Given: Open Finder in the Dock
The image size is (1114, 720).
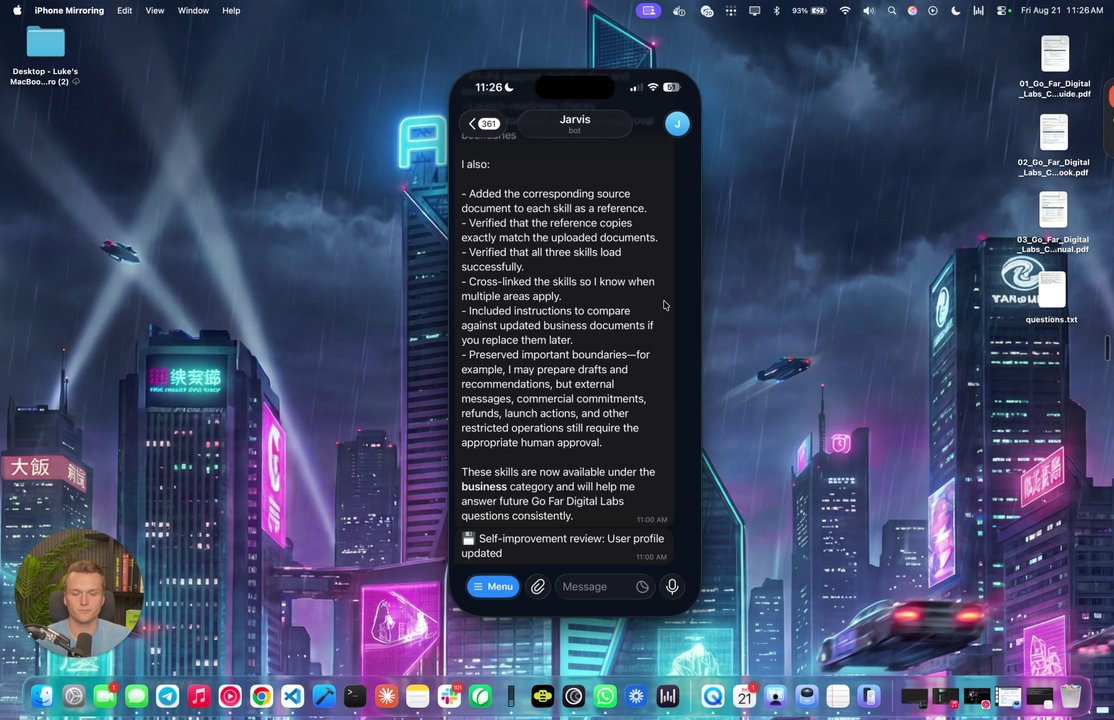Looking at the screenshot, I should pyautogui.click(x=43, y=697).
